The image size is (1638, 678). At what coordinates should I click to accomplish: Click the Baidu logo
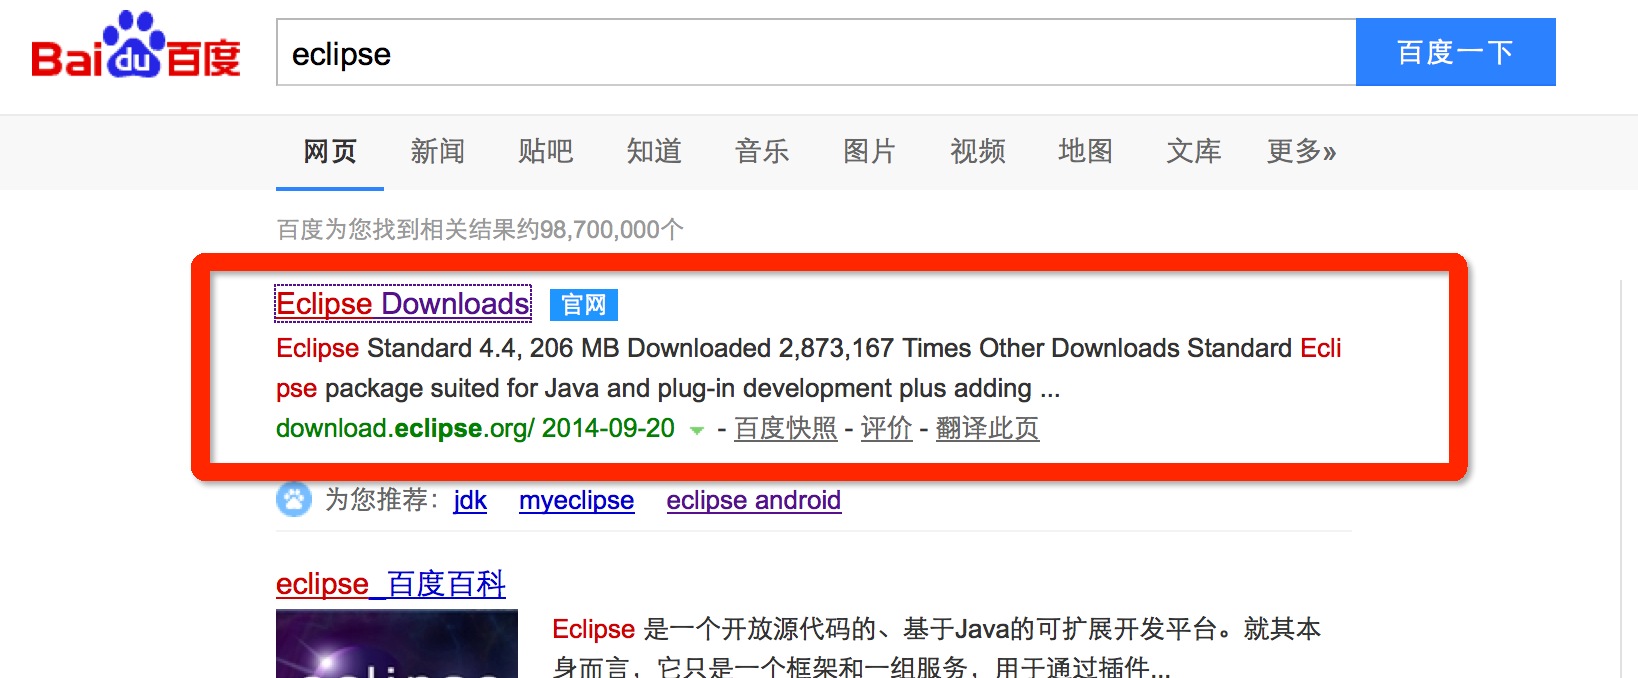point(136,47)
